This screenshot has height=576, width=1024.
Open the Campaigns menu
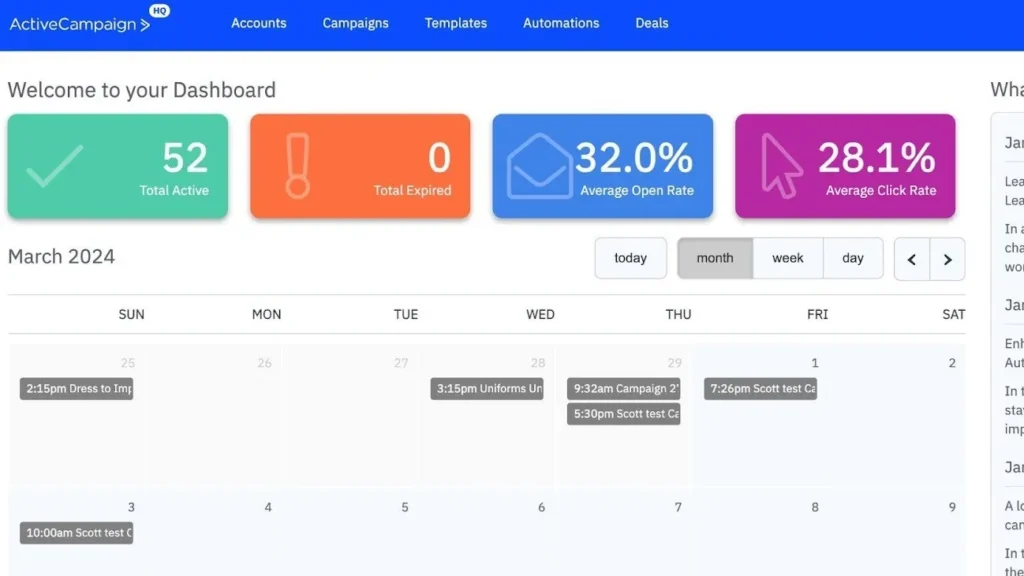click(x=355, y=23)
